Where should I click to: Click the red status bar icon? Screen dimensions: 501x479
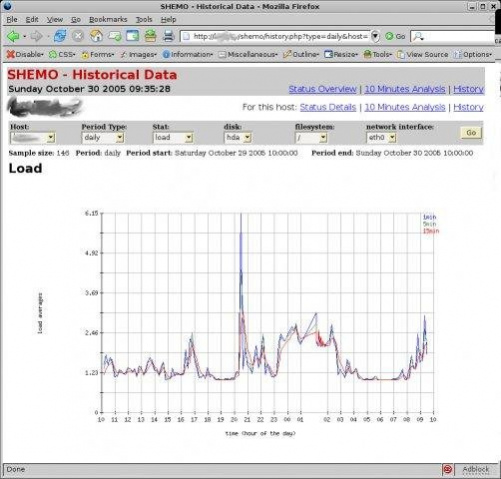point(447,469)
